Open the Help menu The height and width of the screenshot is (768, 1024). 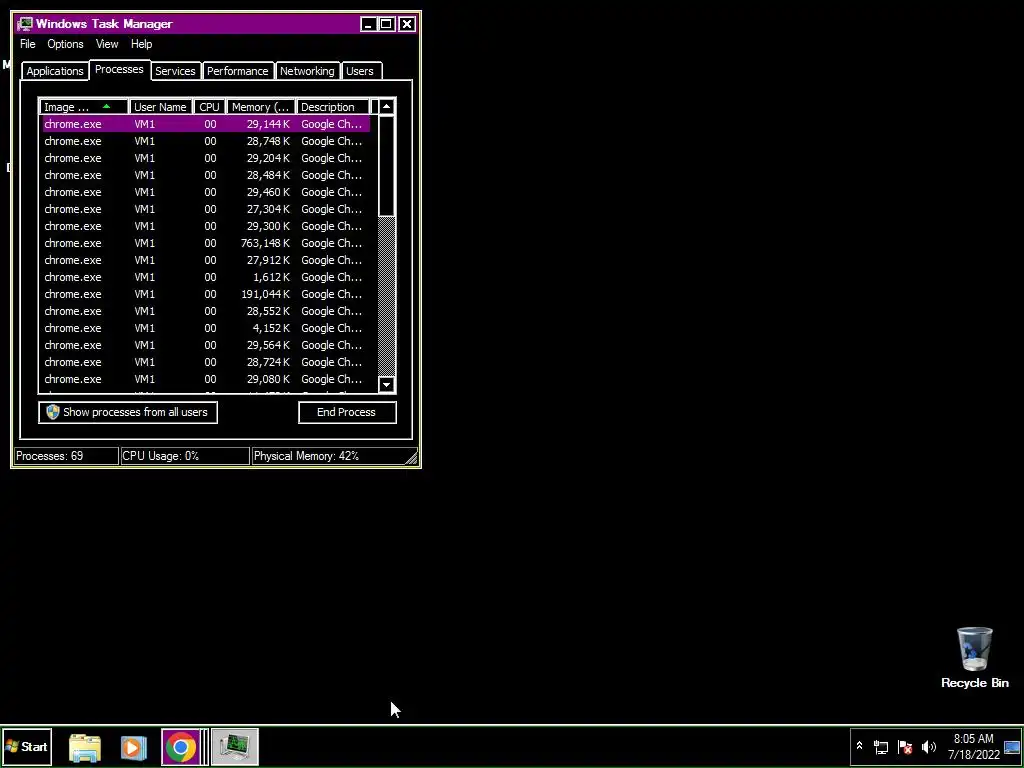point(141,44)
